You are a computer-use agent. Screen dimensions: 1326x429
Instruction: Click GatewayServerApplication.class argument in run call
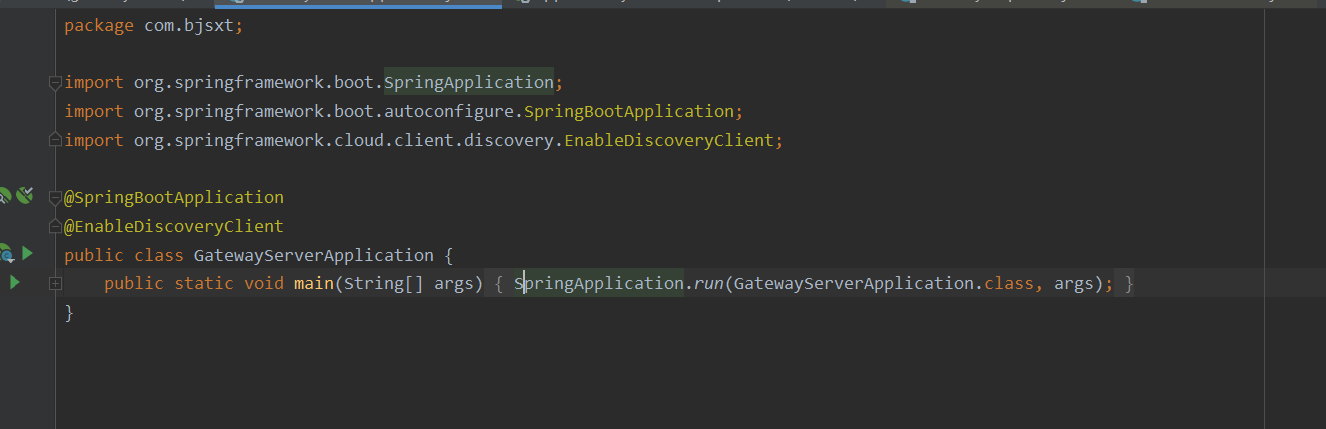click(884, 284)
